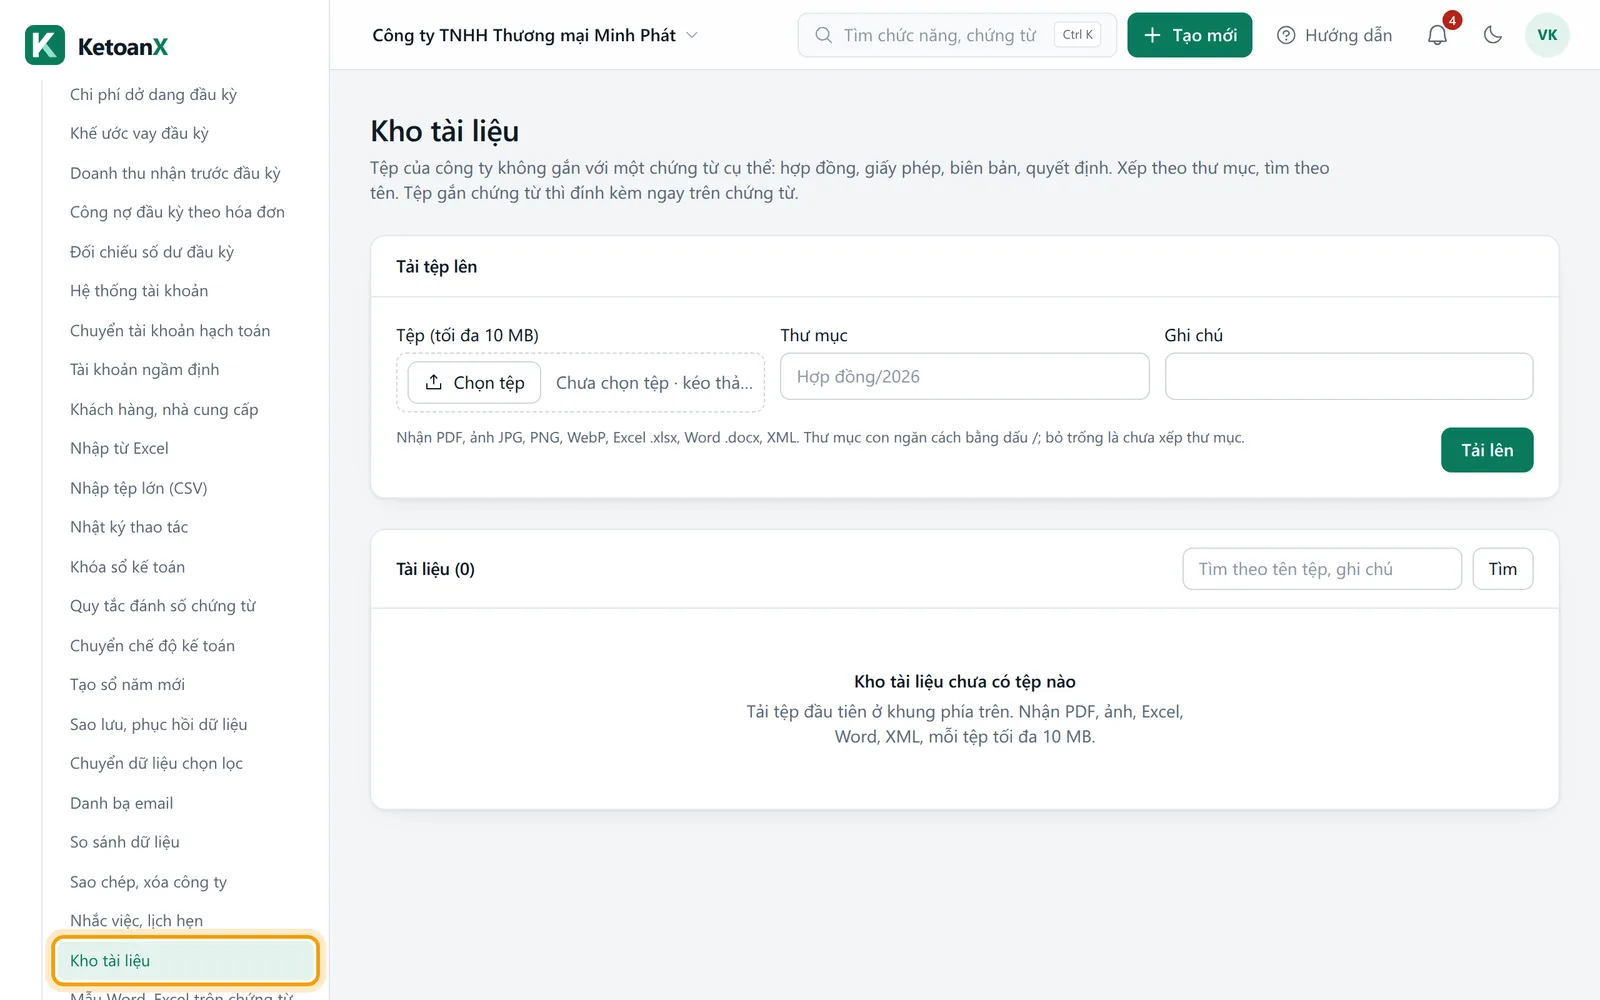Click the Tìm search button

pyautogui.click(x=1502, y=569)
